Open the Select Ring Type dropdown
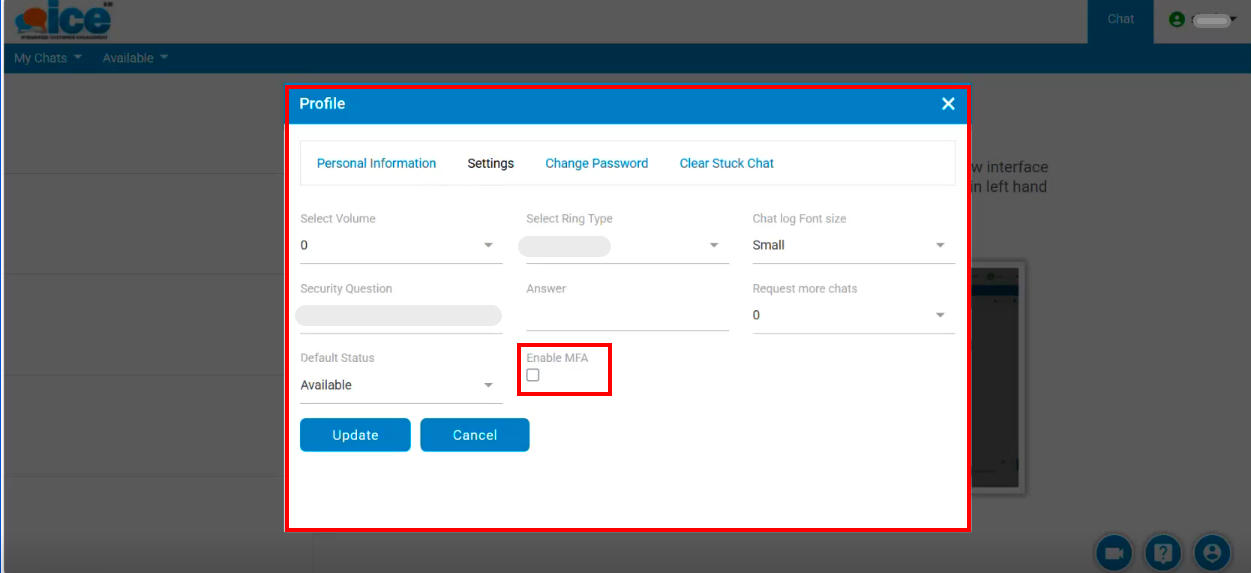The width and height of the screenshot is (1251, 573). pyautogui.click(x=626, y=246)
